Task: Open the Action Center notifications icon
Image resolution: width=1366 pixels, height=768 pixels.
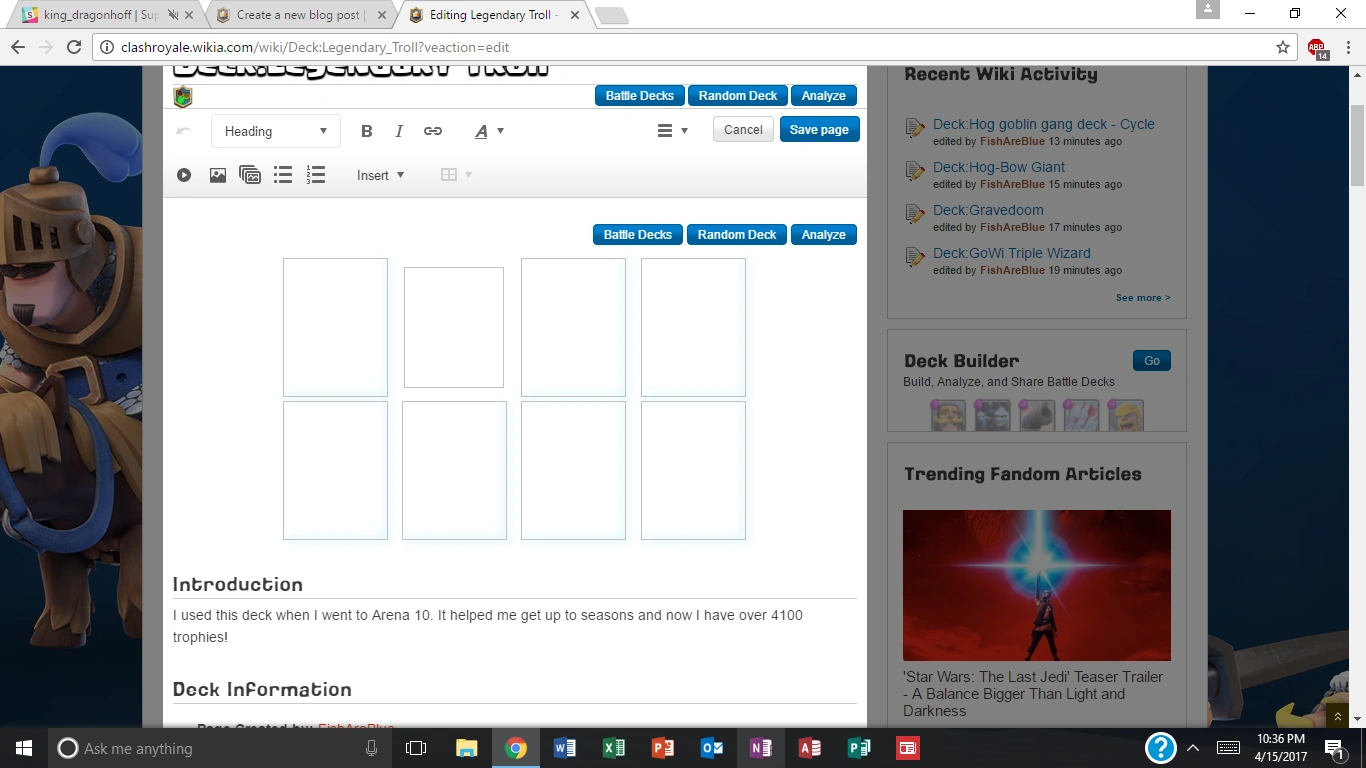Action: (1334, 748)
